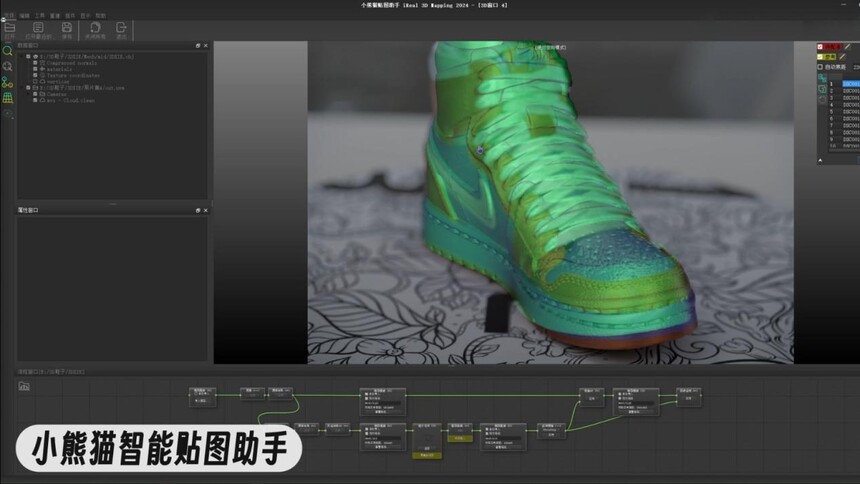The height and width of the screenshot is (484, 860).
Task: Toggle Compressed normals checkbox in tree
Action: pos(36,63)
